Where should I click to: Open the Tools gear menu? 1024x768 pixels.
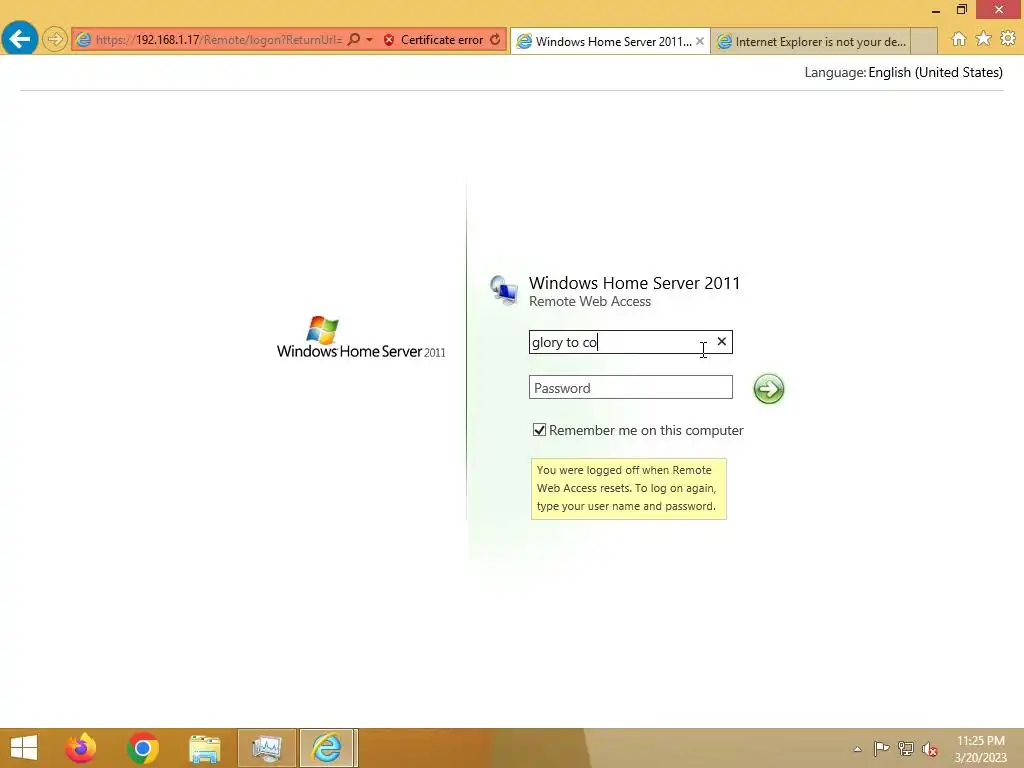point(1008,39)
